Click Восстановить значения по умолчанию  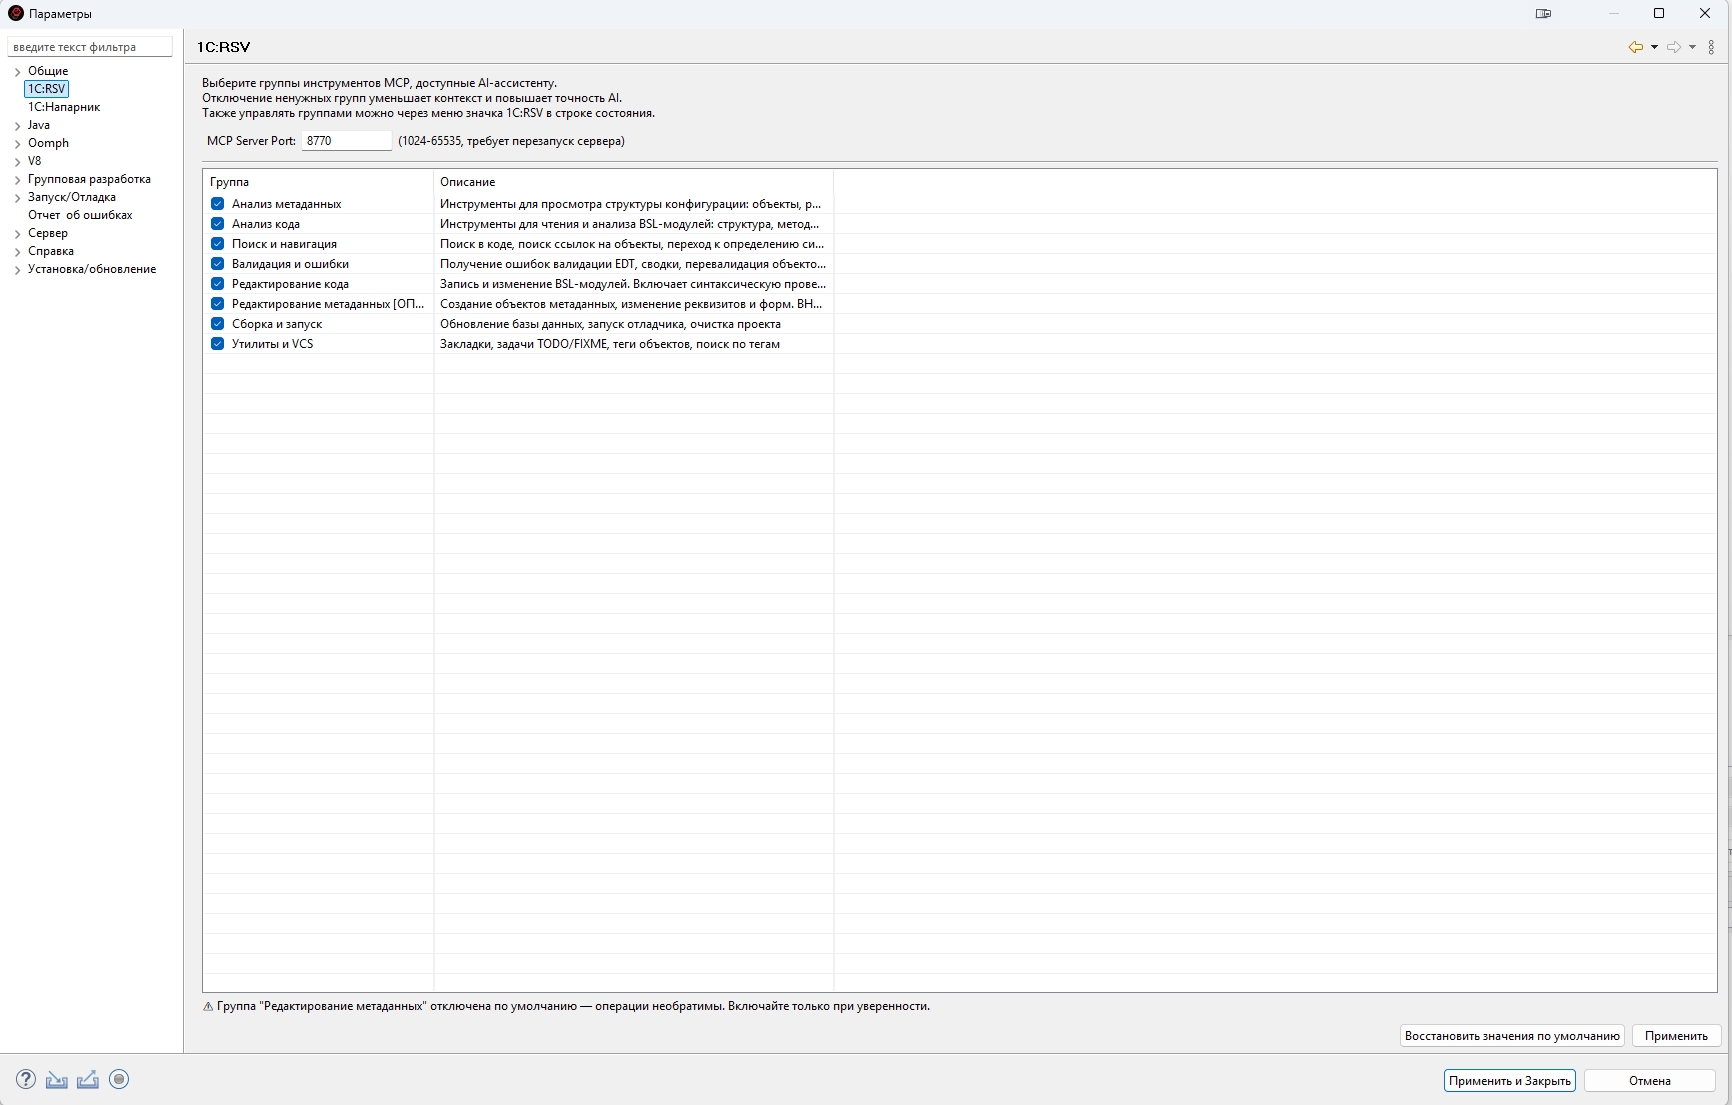point(1511,1036)
